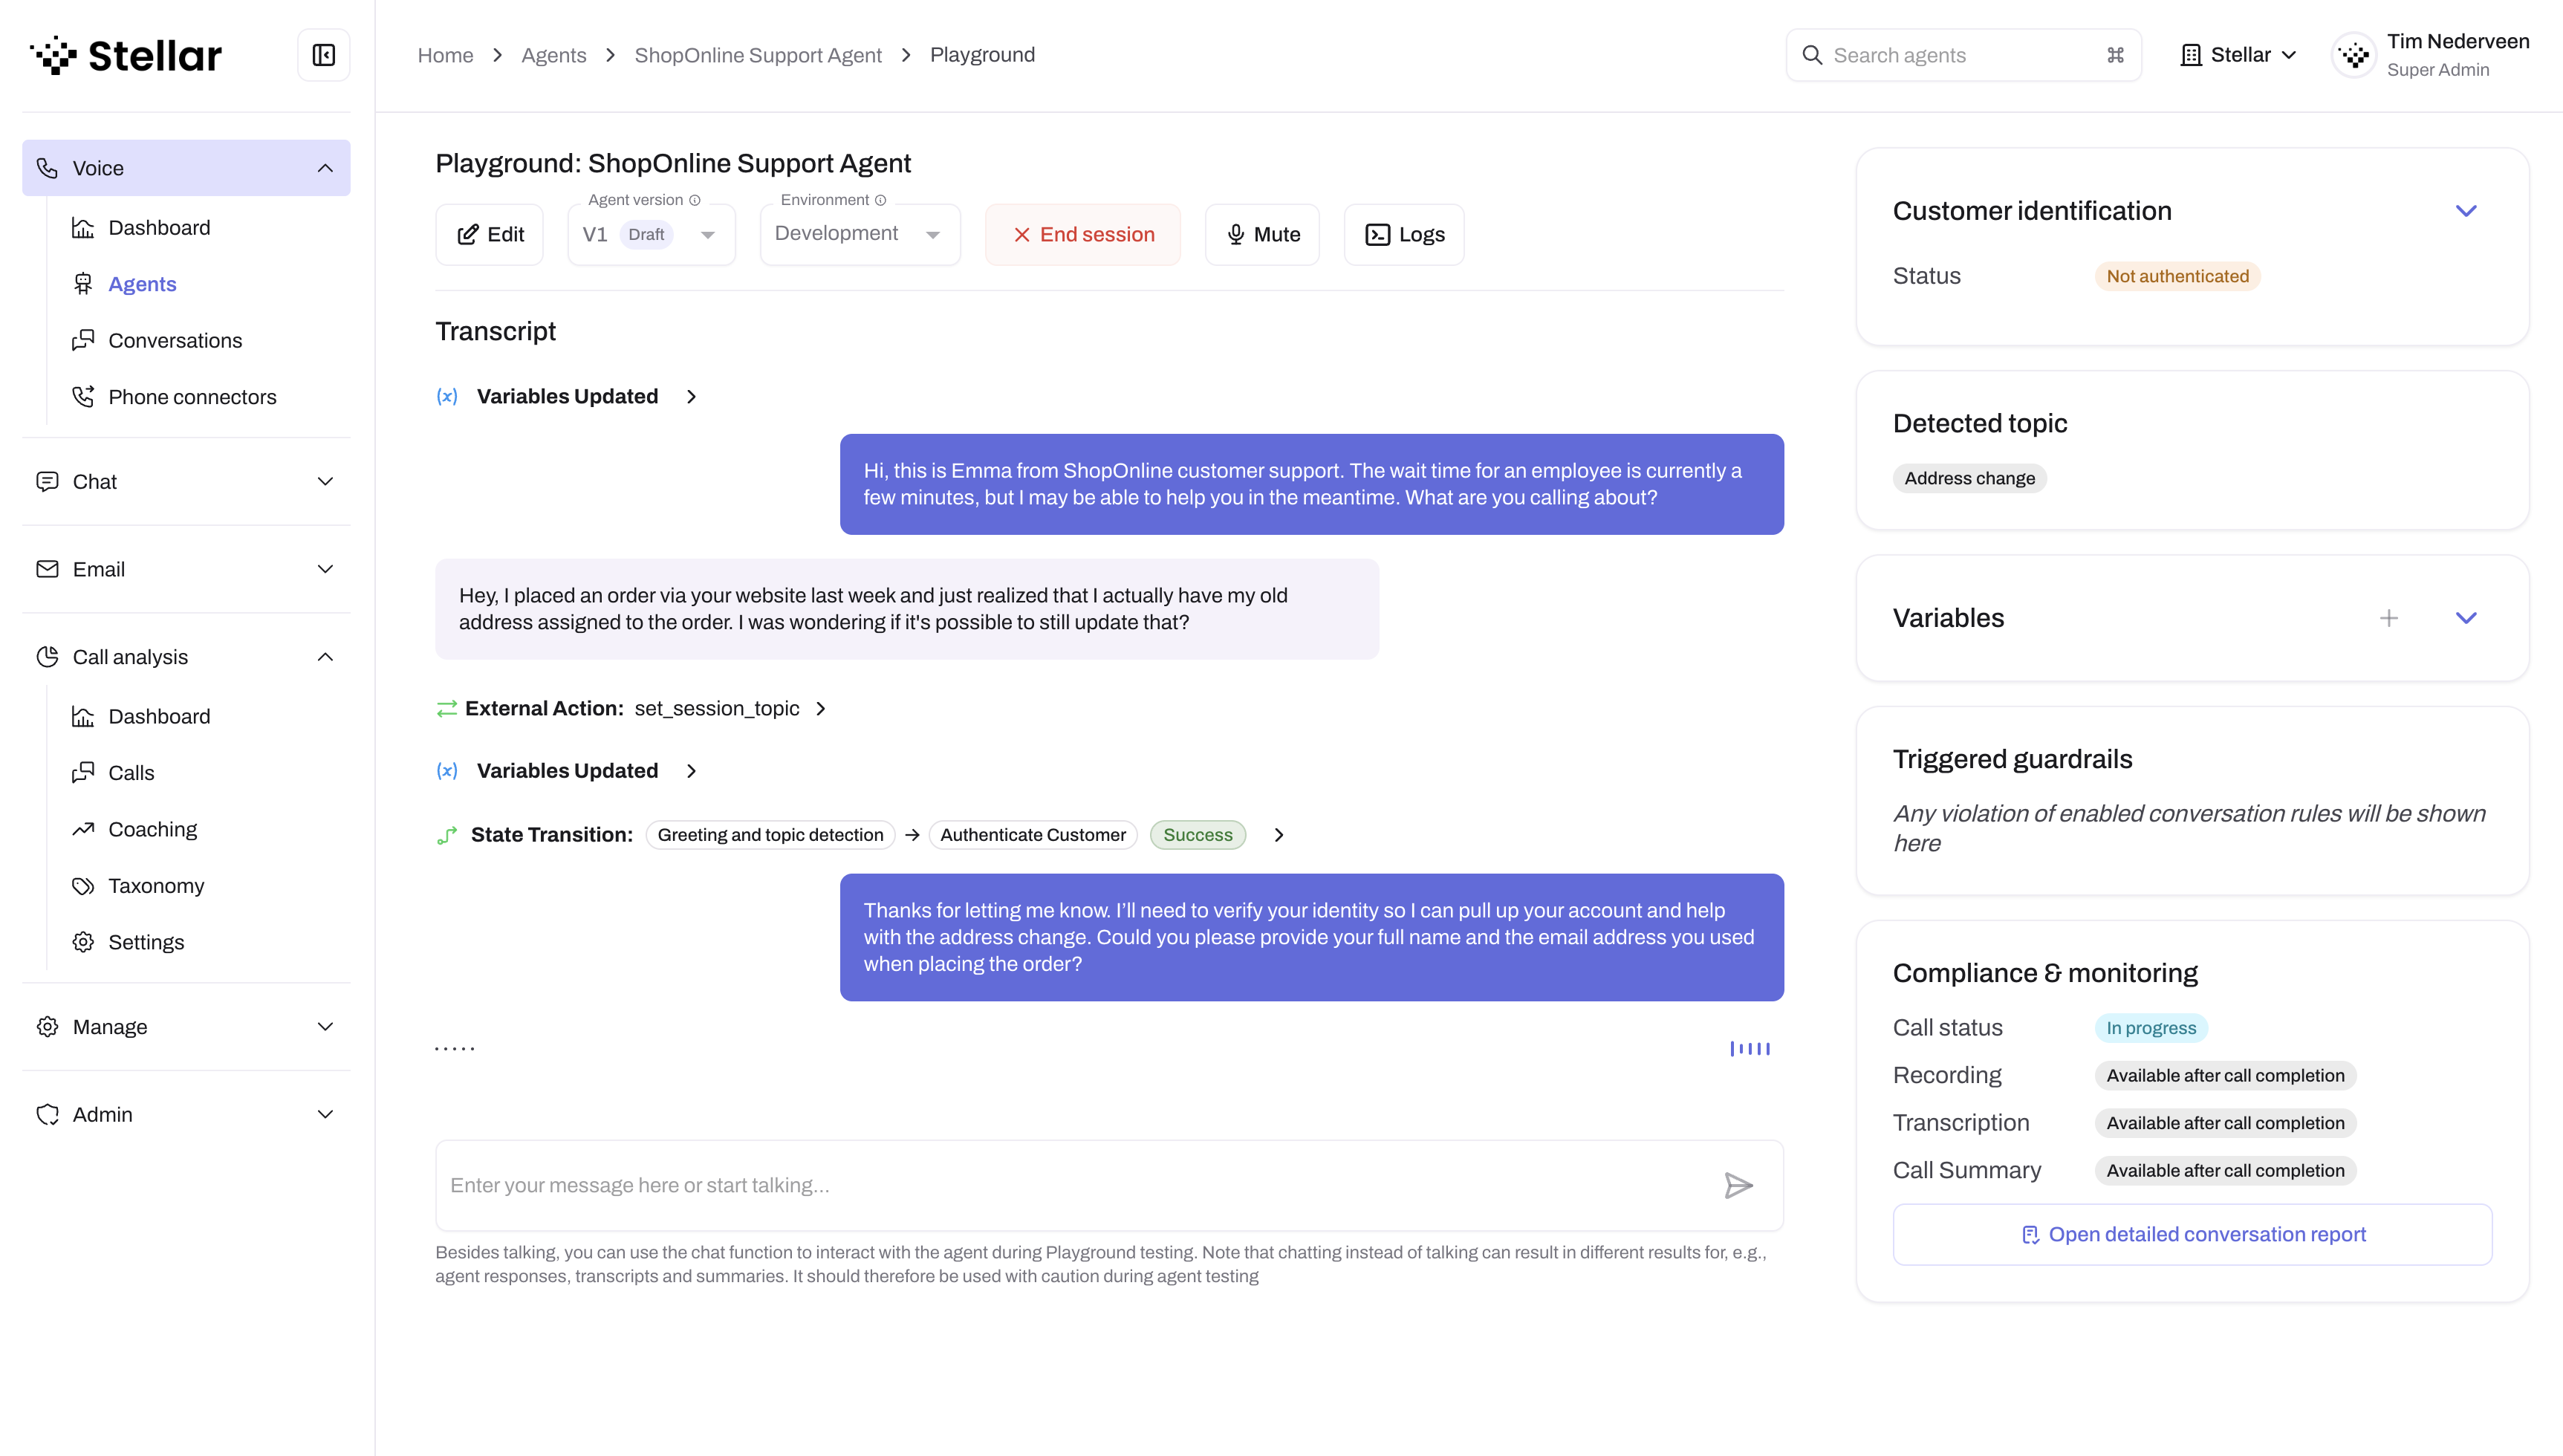2563x1456 pixels.
Task: Click the Stellar logo
Action: click(126, 55)
